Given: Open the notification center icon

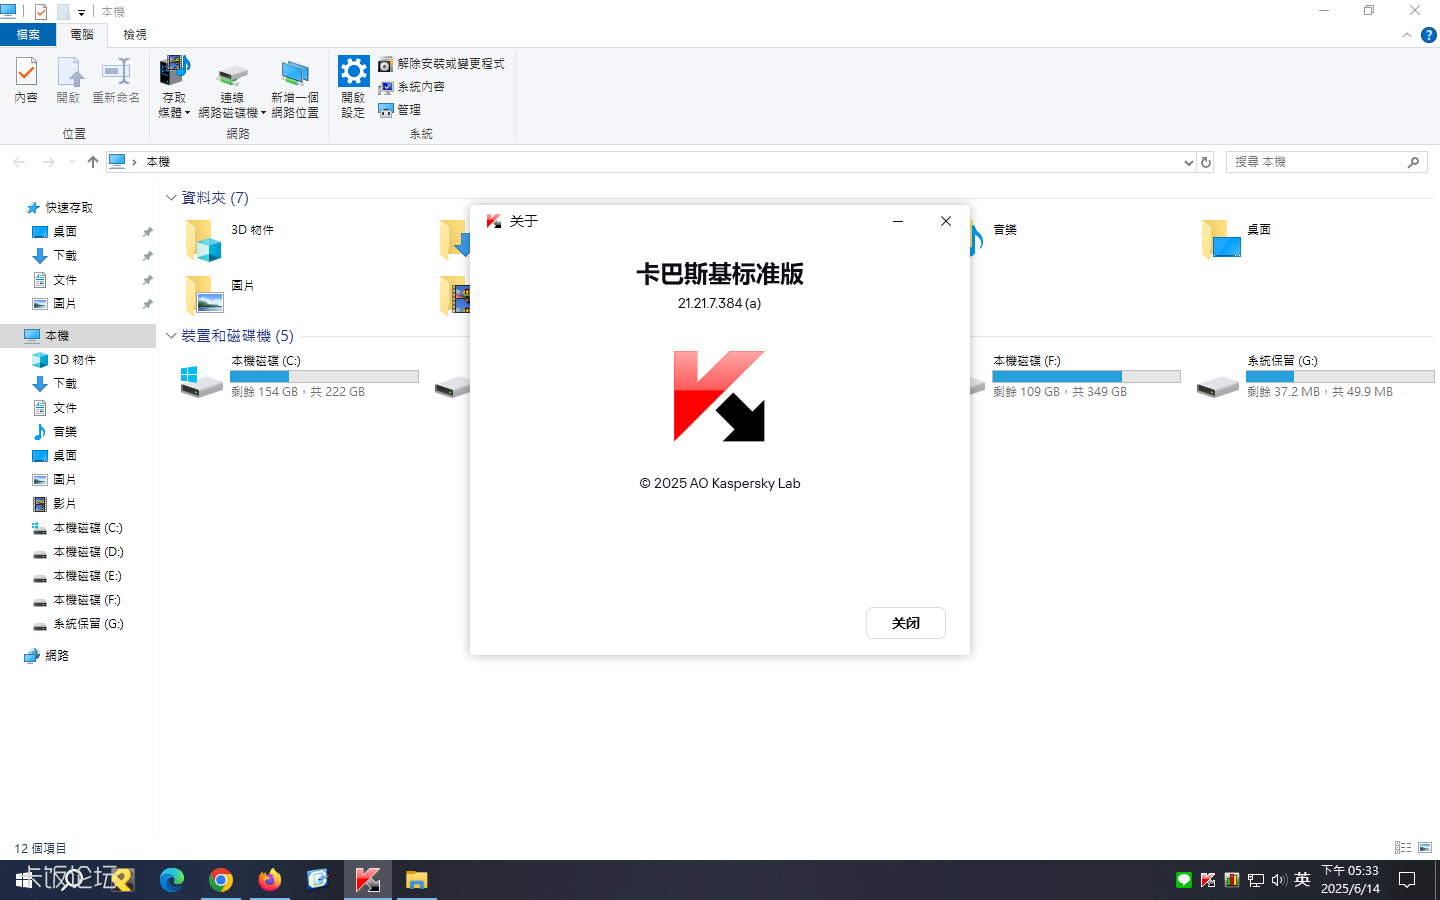Looking at the screenshot, I should coord(1407,880).
